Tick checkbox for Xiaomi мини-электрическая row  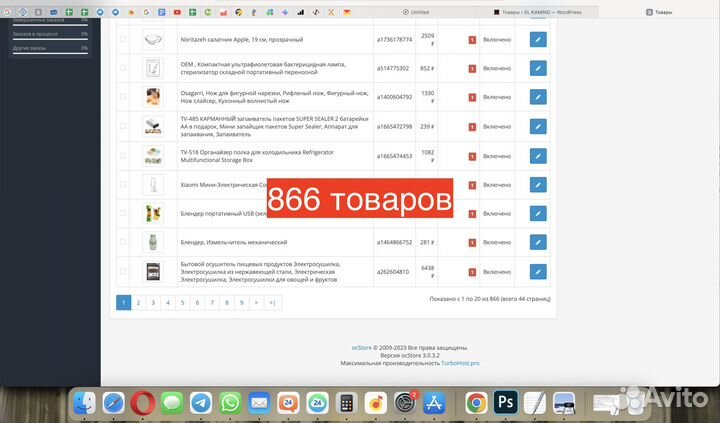[123, 185]
